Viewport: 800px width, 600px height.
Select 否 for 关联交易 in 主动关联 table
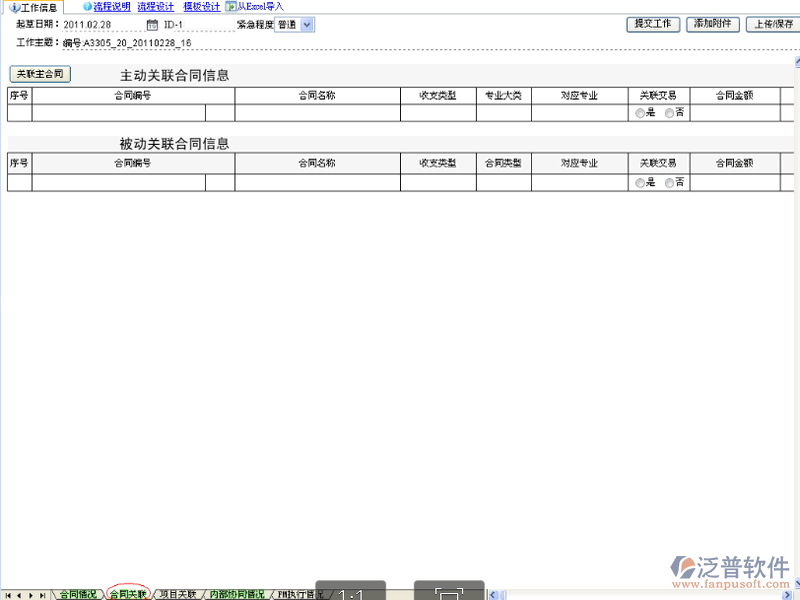pyautogui.click(x=669, y=114)
